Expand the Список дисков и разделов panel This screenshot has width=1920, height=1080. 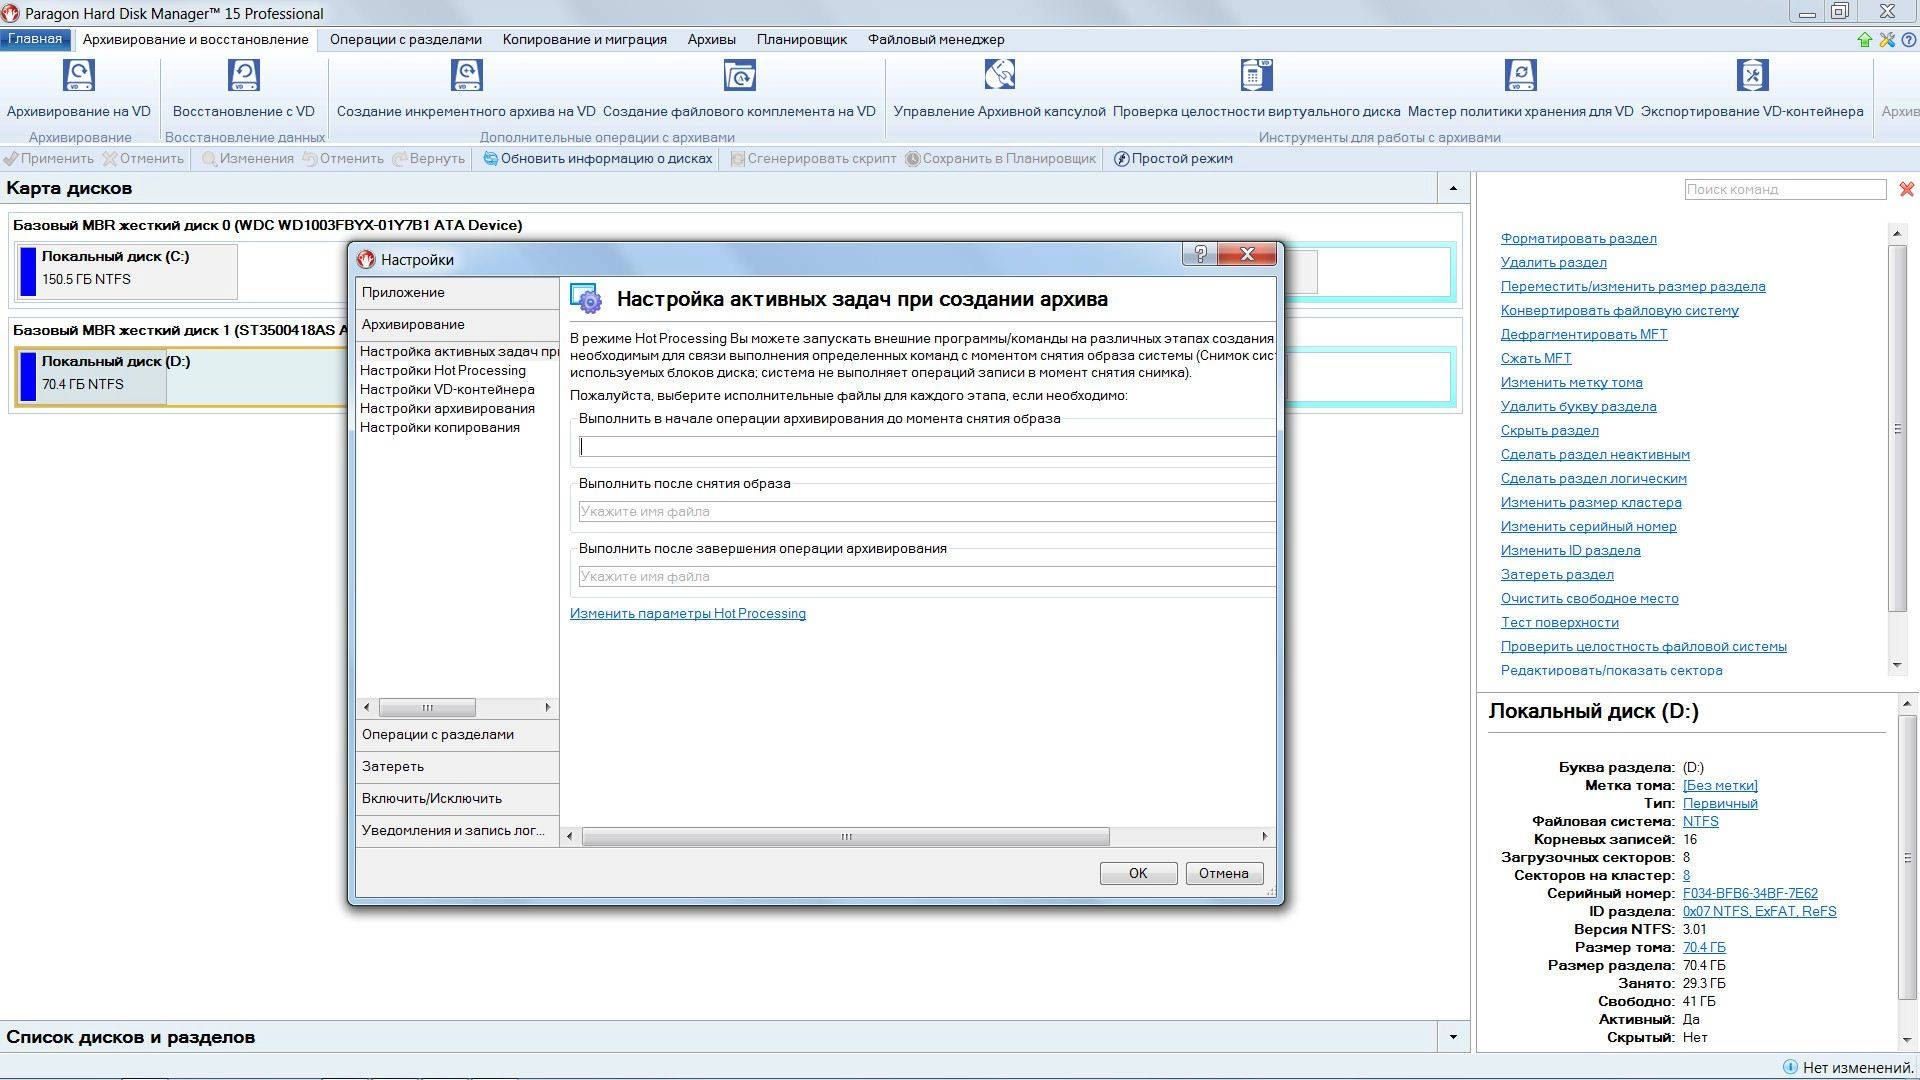pos(1453,1037)
